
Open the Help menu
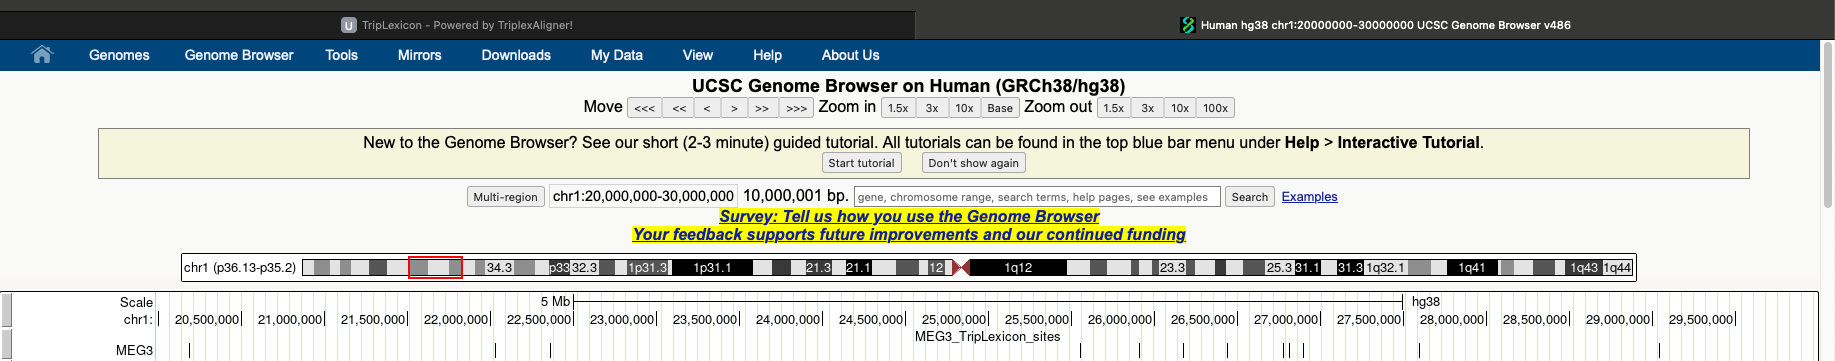pos(767,55)
